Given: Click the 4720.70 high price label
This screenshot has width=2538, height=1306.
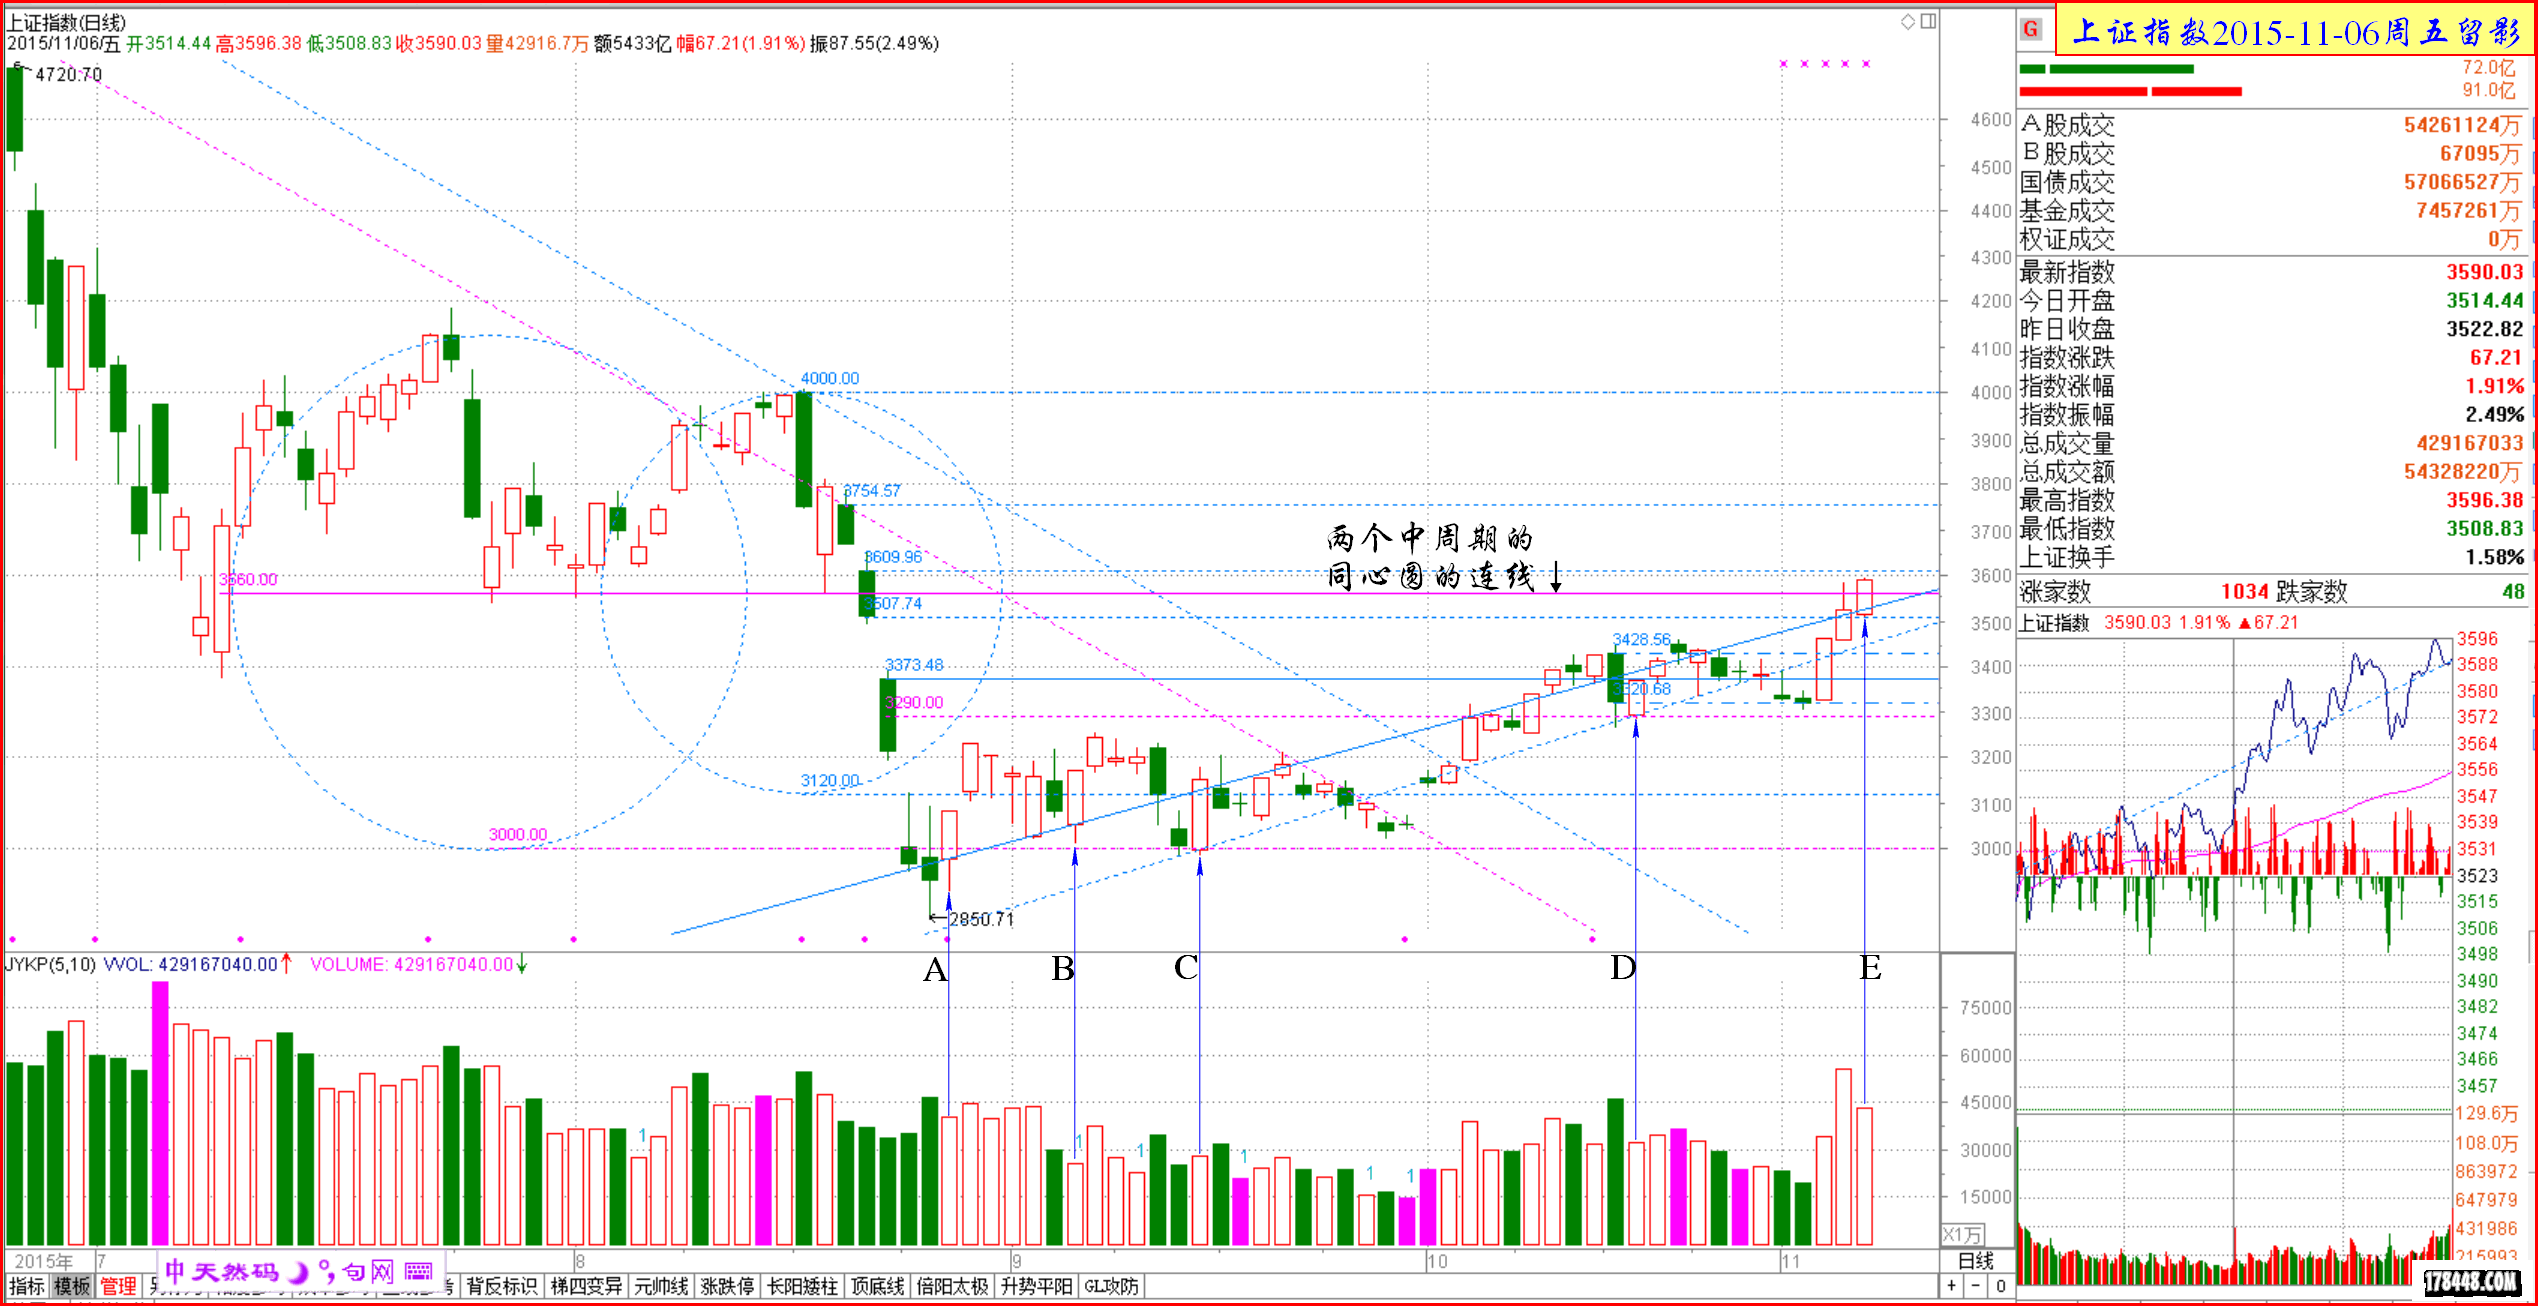Looking at the screenshot, I should click(x=68, y=74).
